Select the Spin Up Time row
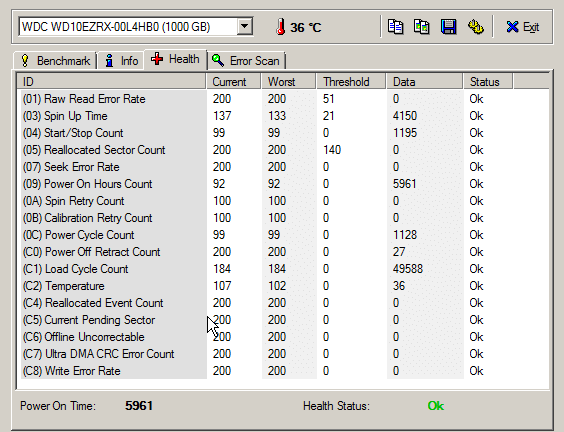 [x=284, y=116]
